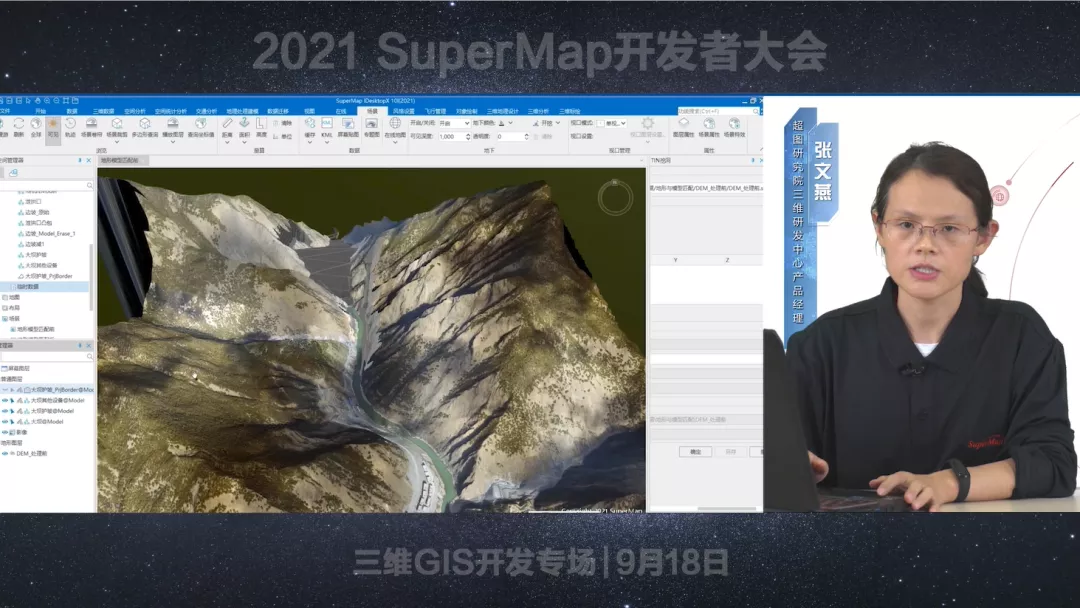
Task: Toggle visibility of 大坝@Model layer
Action: (x=5, y=421)
